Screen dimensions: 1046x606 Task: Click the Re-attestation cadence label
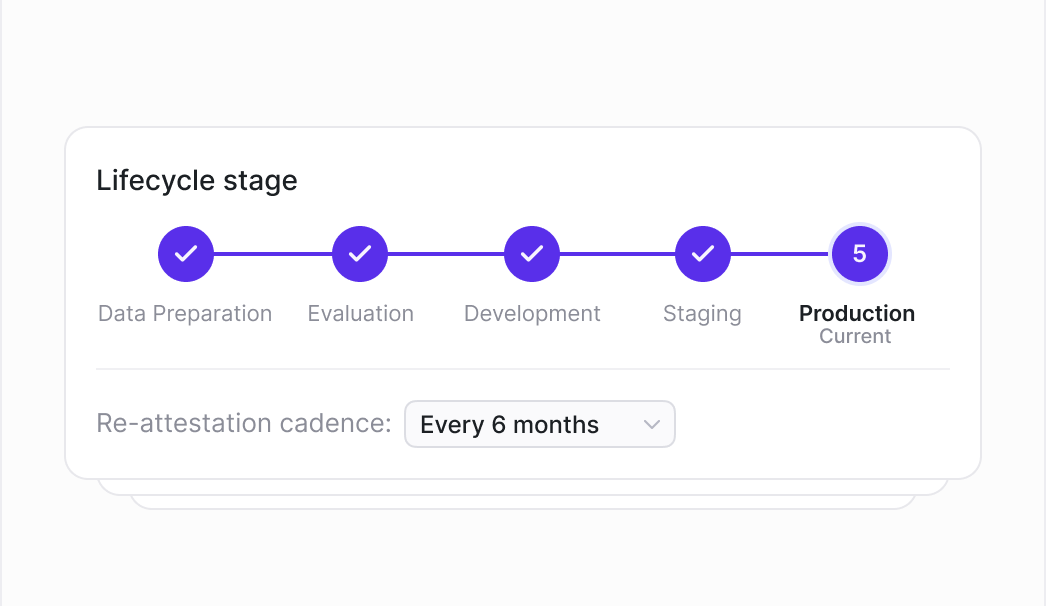(243, 423)
